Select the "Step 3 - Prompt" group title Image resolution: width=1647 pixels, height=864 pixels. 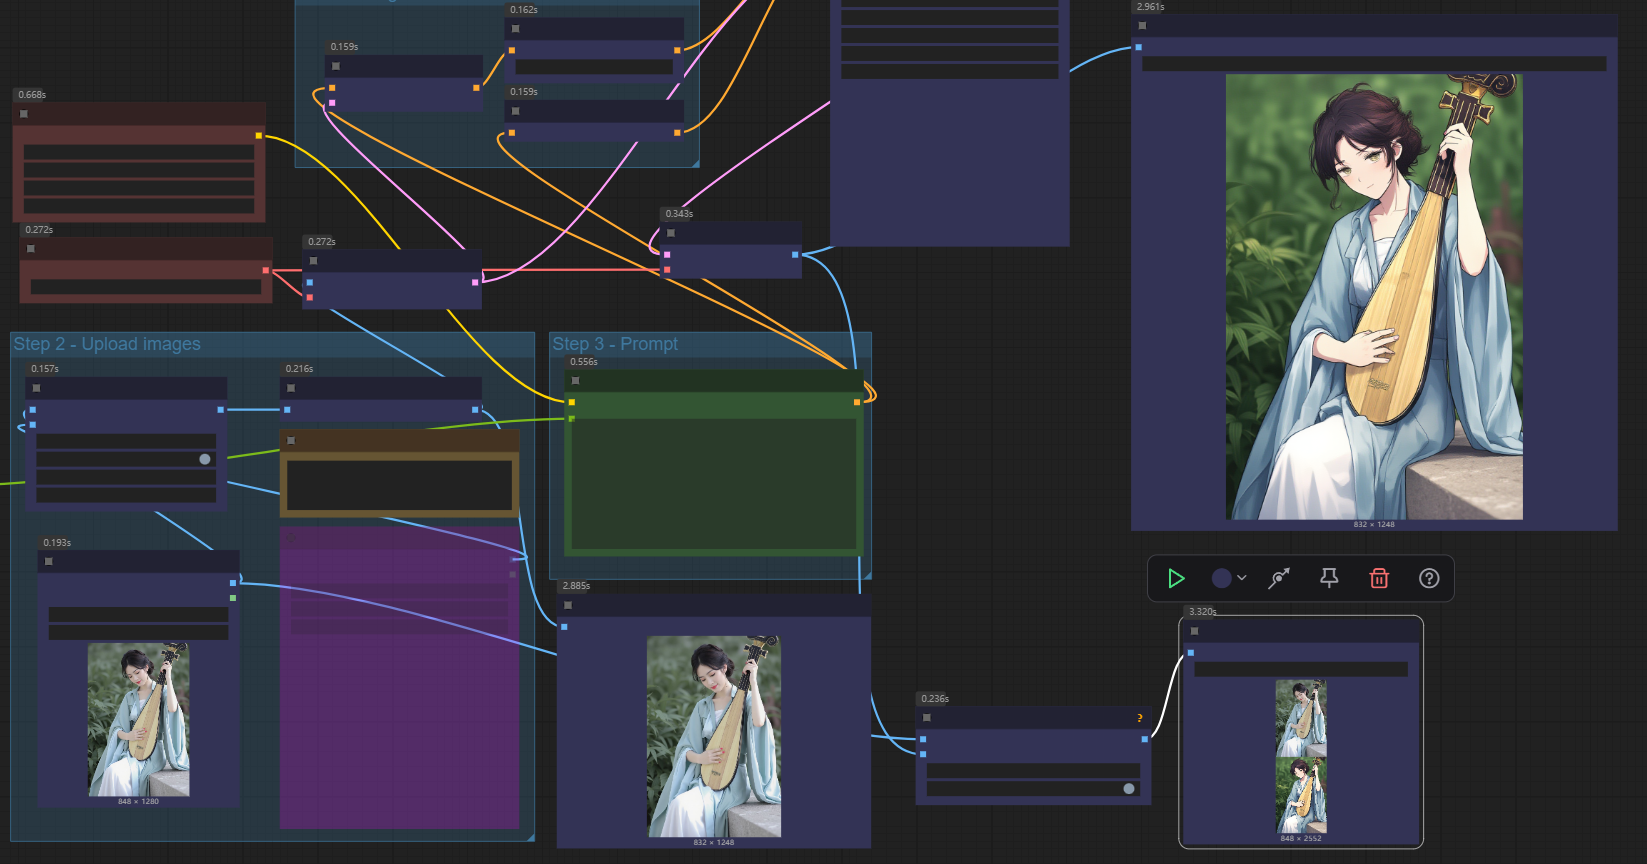615,344
